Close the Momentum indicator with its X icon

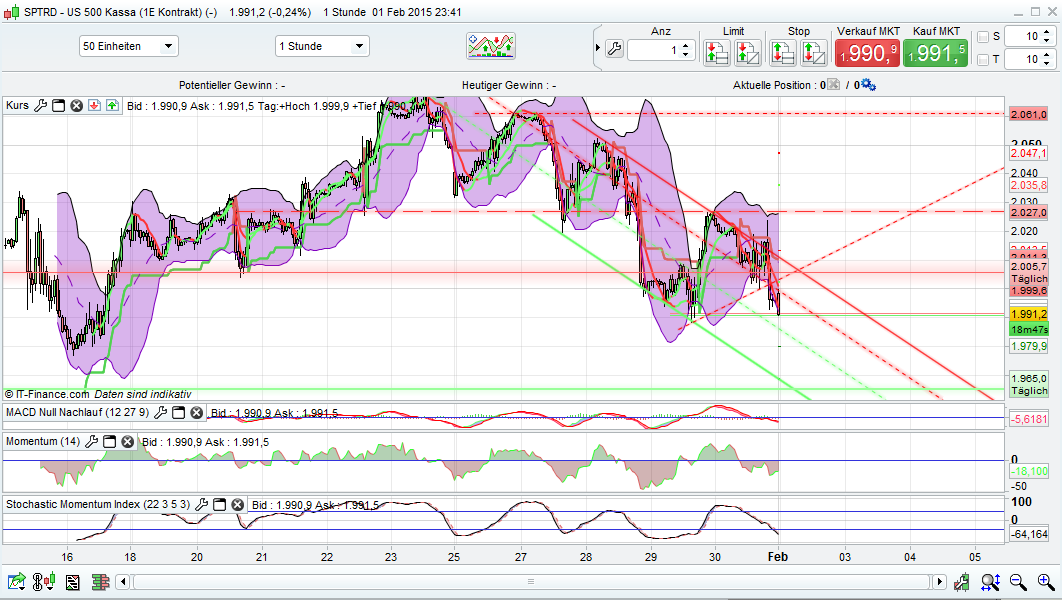pos(127,441)
